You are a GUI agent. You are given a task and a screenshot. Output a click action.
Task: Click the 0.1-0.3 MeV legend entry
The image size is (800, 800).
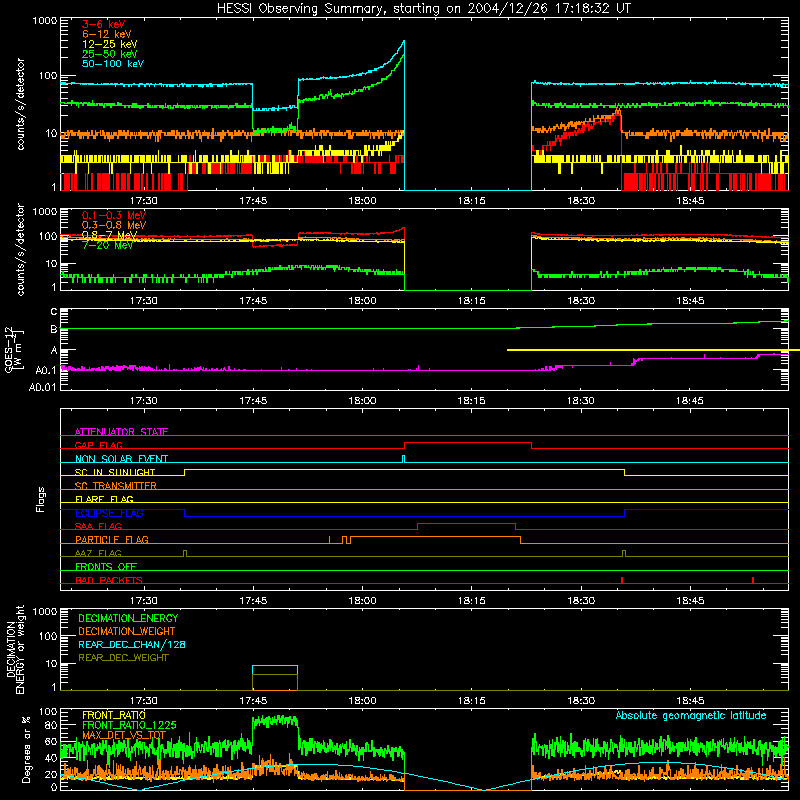tap(114, 215)
